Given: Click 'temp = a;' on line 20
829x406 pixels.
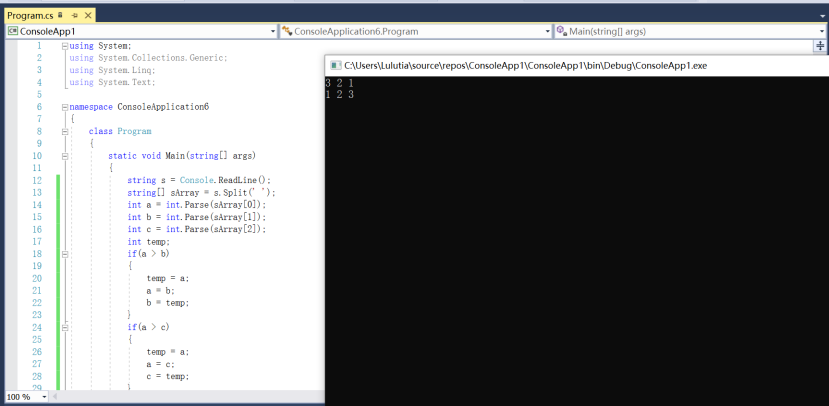Looking at the screenshot, I should click(x=168, y=278).
